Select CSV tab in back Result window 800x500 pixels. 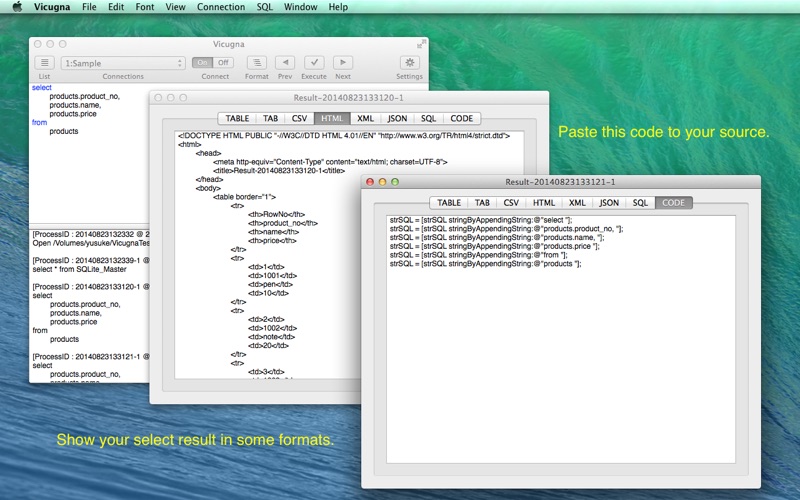click(299, 118)
